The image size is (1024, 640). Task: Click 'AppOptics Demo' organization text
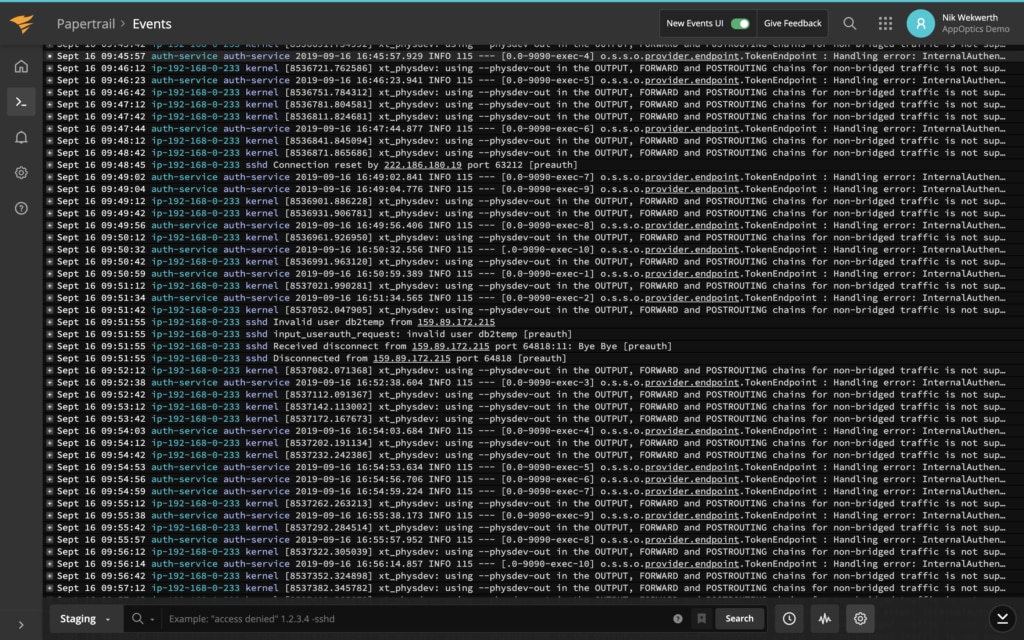tap(975, 29)
